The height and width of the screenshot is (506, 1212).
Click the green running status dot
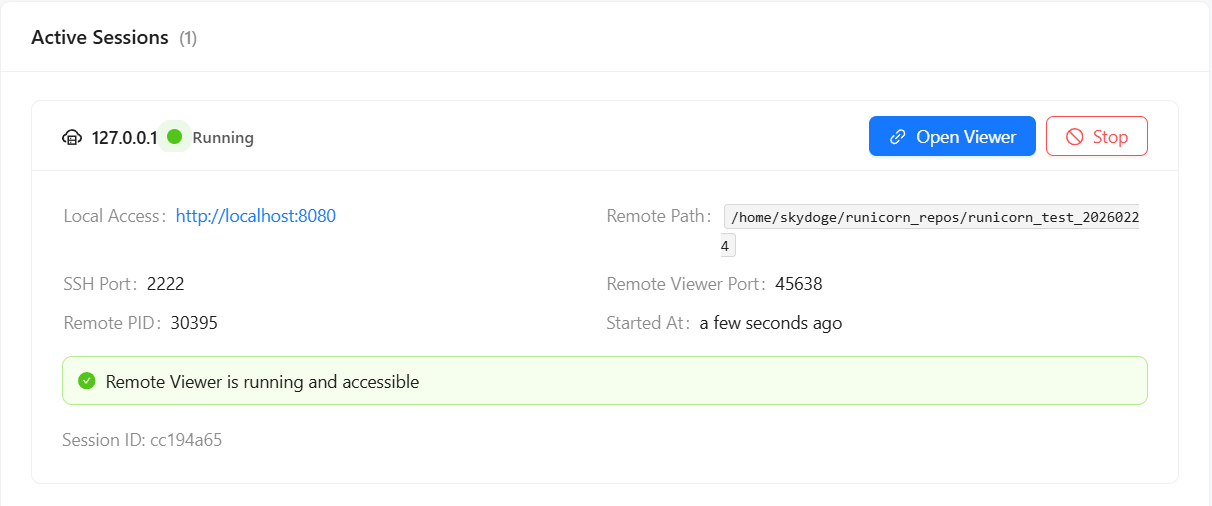[175, 137]
